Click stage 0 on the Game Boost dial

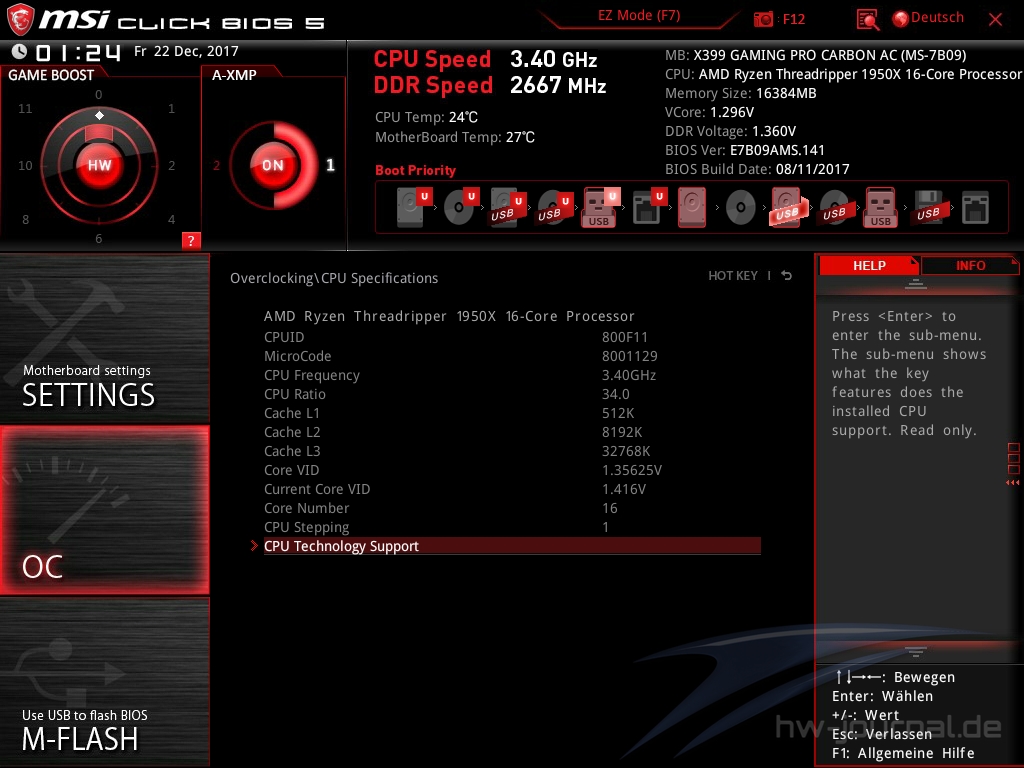99,95
